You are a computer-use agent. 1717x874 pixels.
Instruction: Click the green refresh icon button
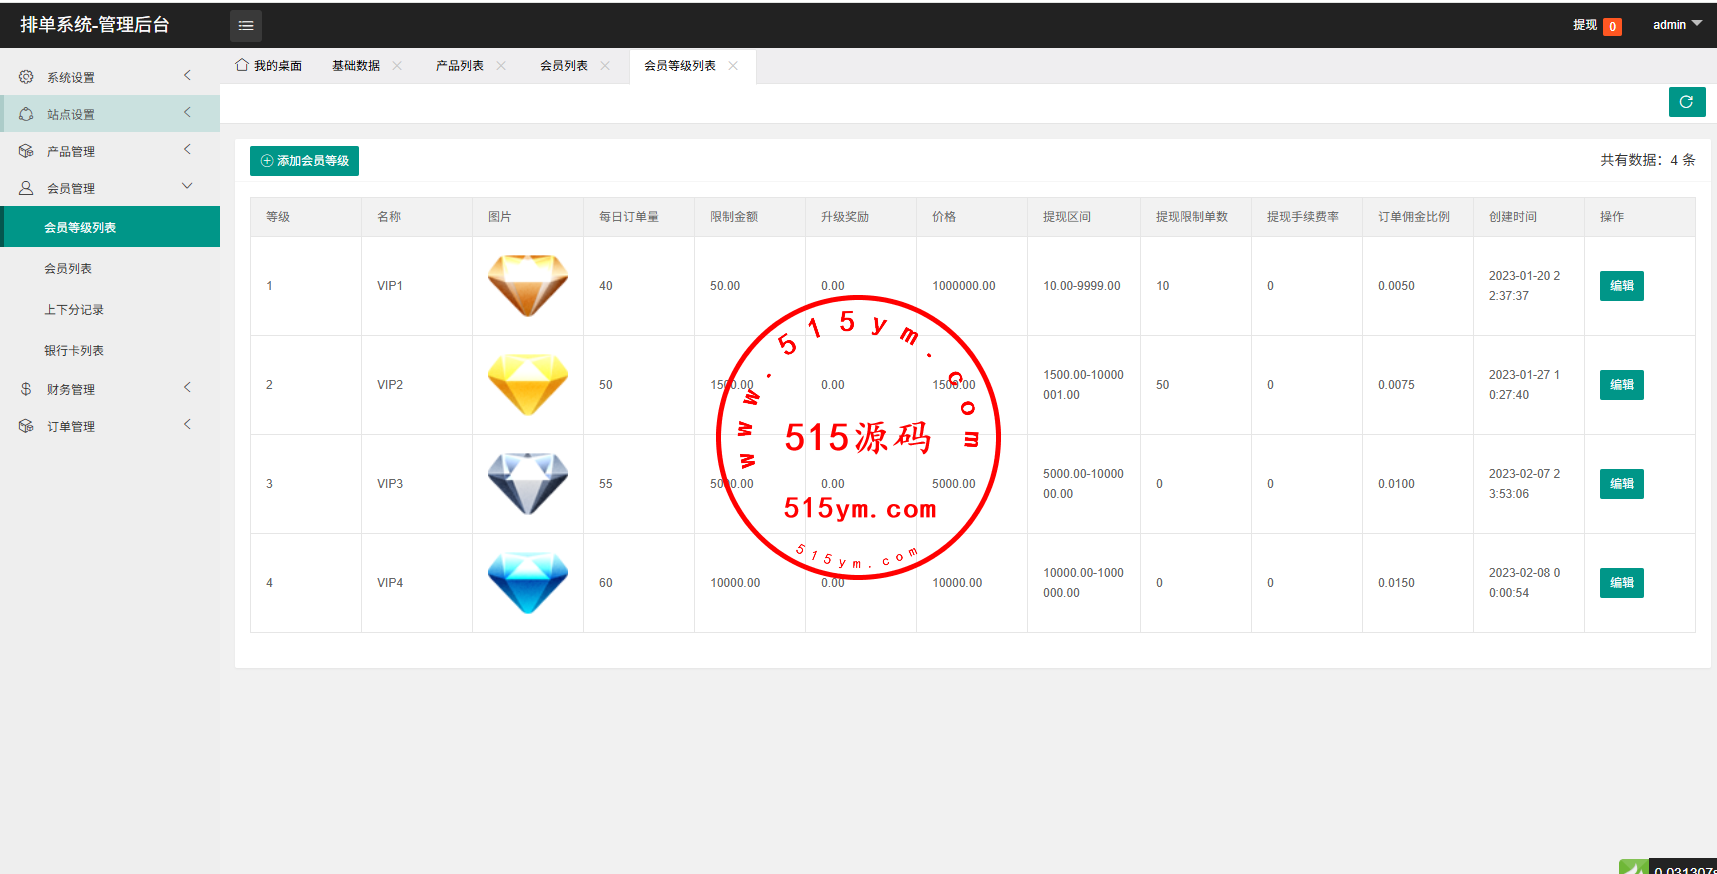[x=1686, y=102]
